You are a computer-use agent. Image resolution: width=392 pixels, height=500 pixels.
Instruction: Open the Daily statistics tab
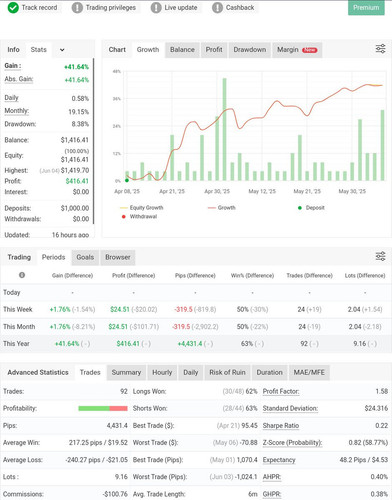pyautogui.click(x=191, y=372)
